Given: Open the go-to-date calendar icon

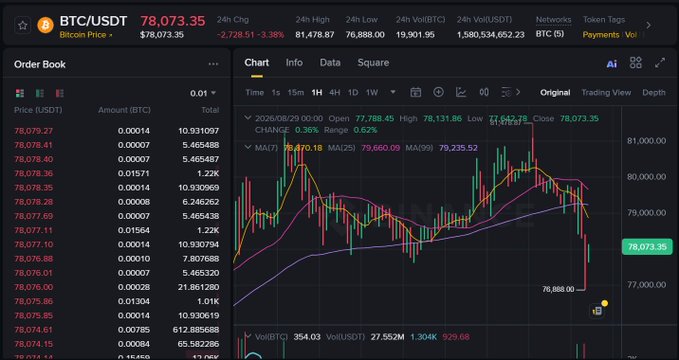Looking at the screenshot, I should pos(415,92).
